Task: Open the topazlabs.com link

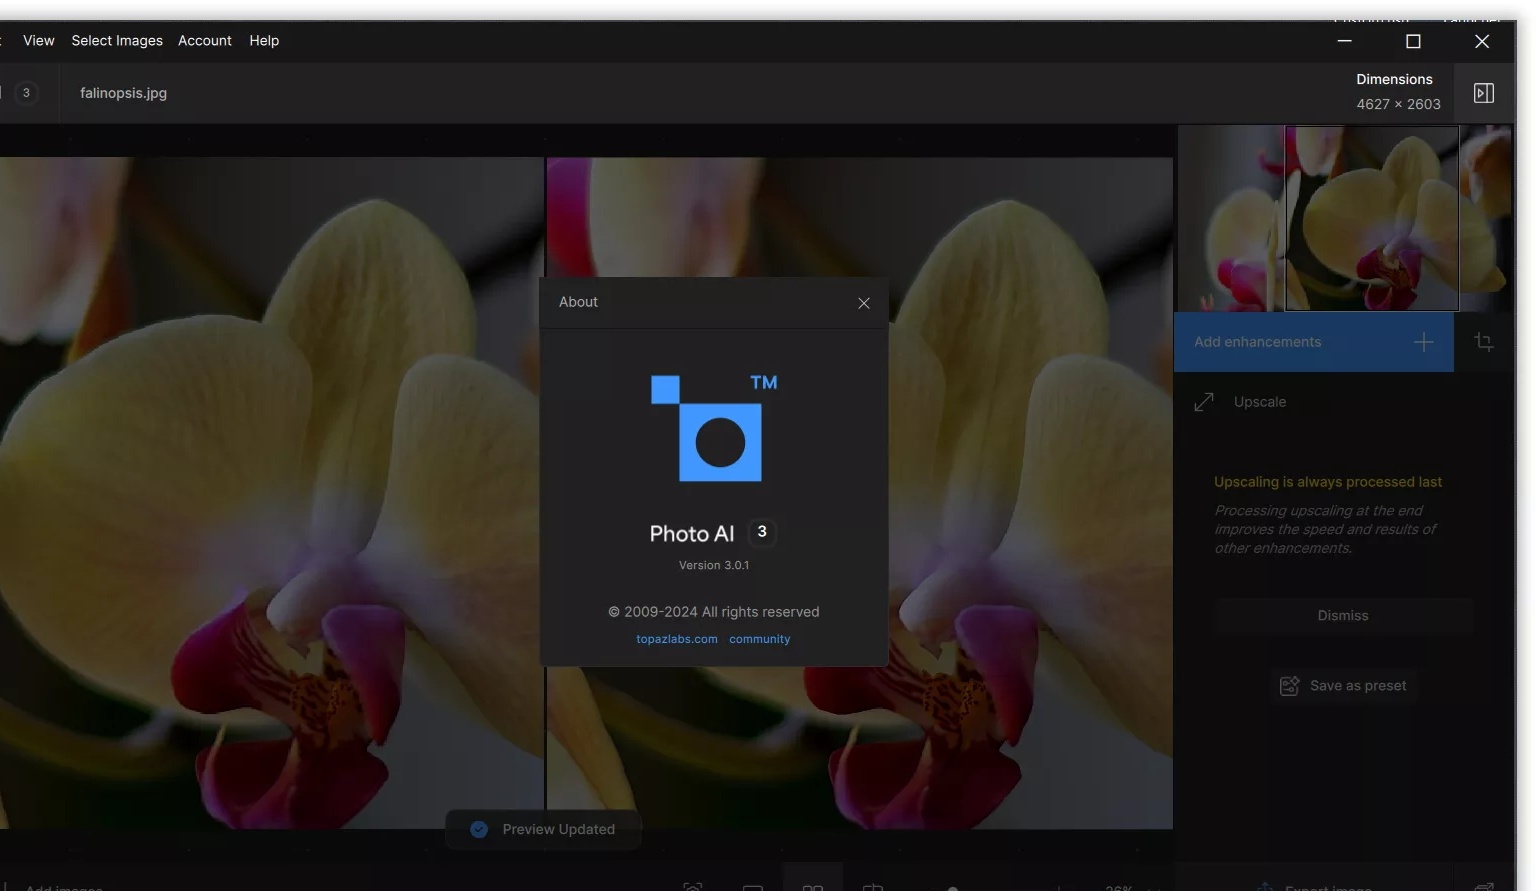Action: (677, 639)
